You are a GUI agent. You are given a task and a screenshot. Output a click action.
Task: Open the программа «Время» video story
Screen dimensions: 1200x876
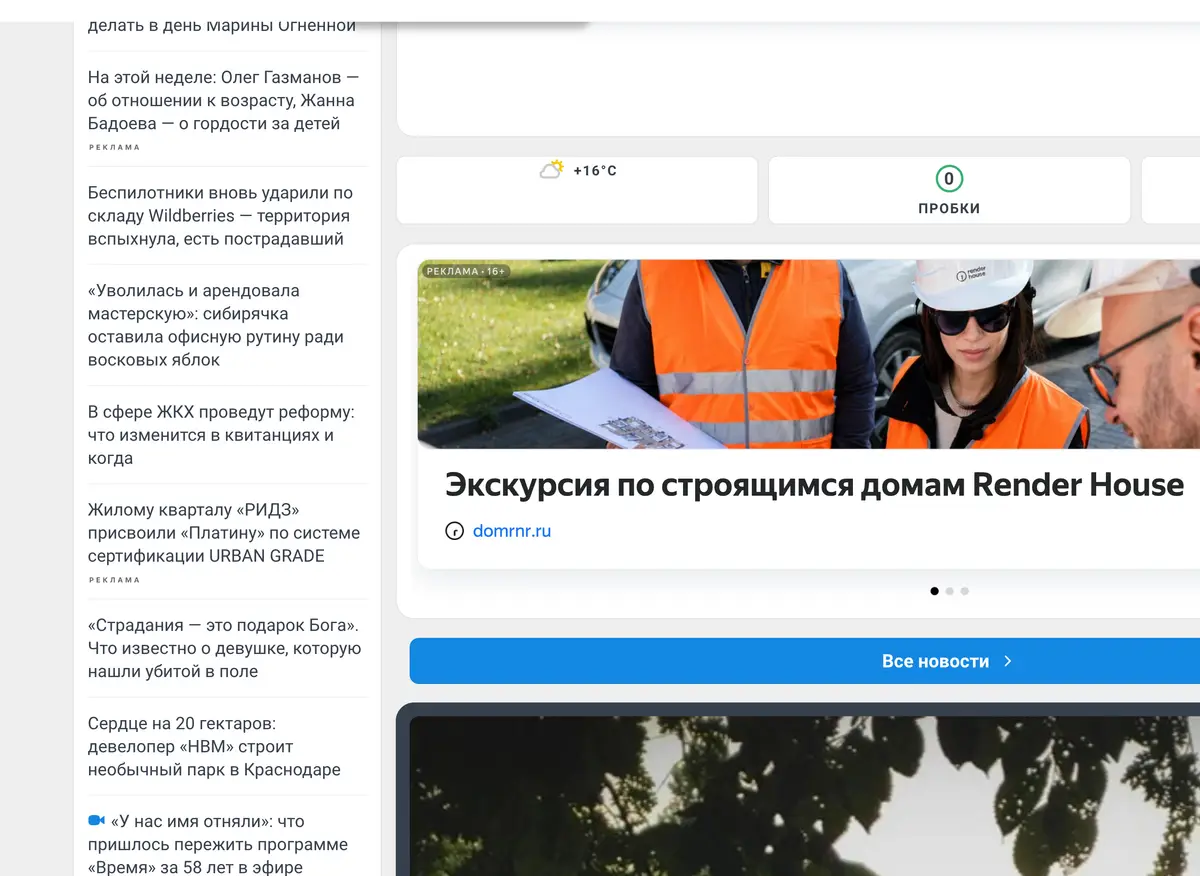tap(218, 844)
